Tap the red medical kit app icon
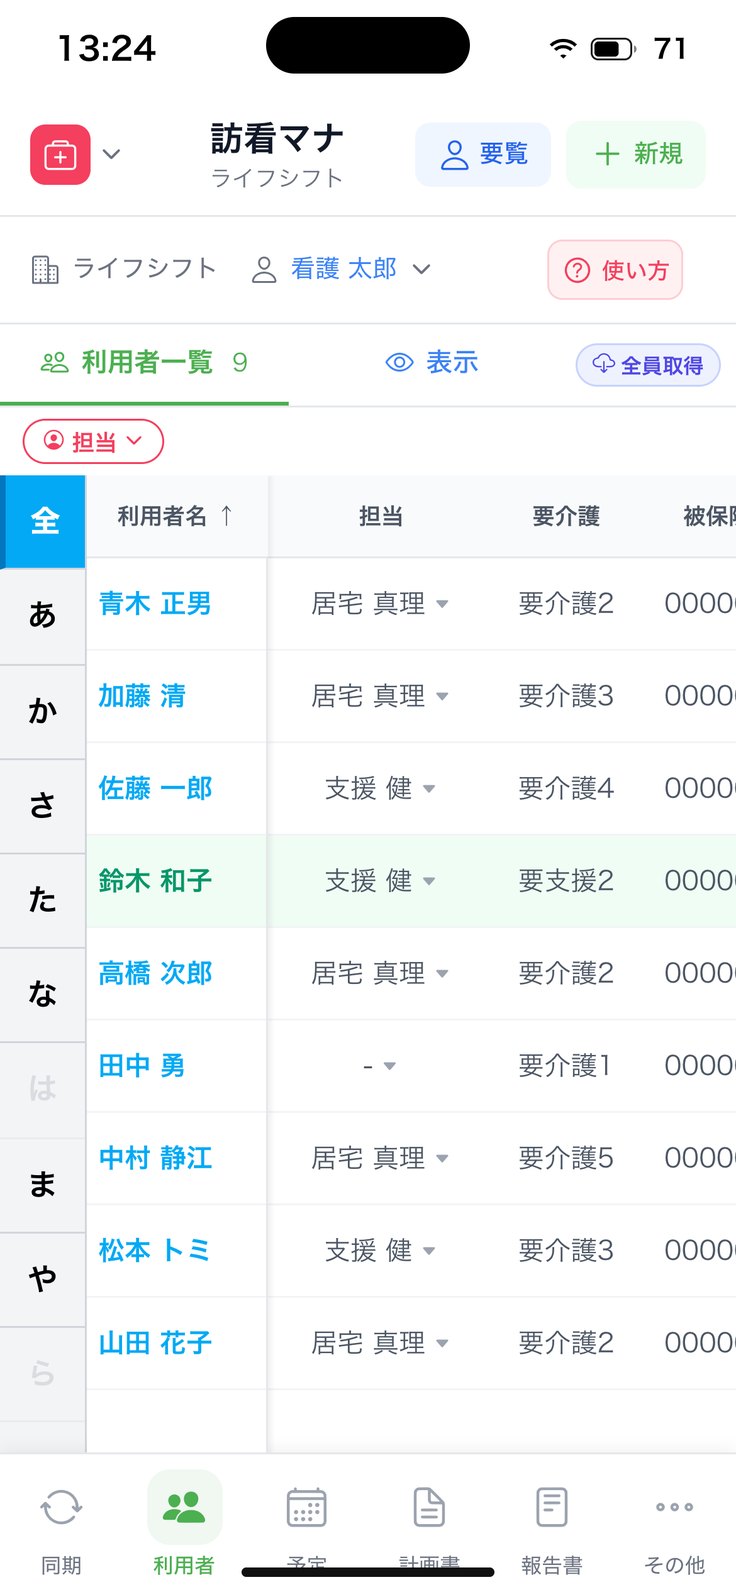The height and width of the screenshot is (1592, 736). [60, 155]
